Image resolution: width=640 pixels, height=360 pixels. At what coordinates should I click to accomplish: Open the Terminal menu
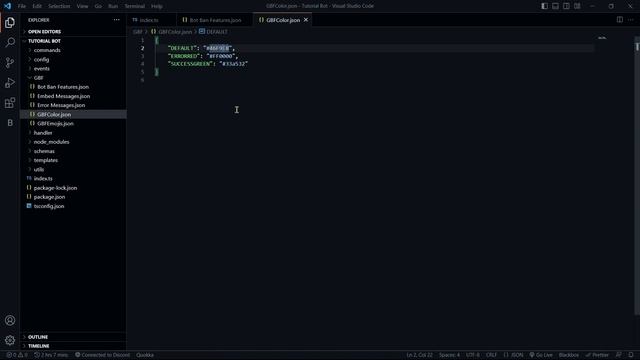[135, 6]
